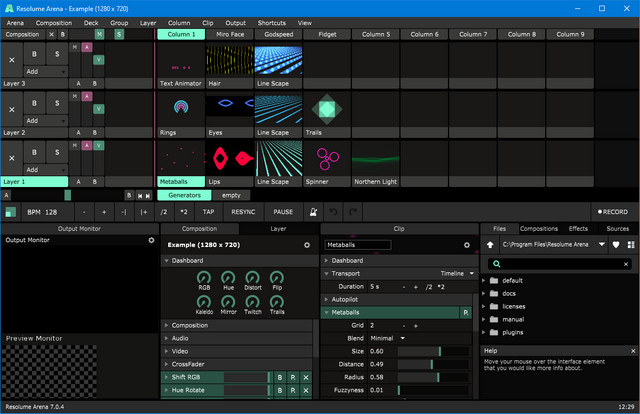Bypass the Hue Rotate effect
The width and height of the screenshot is (640, 414).
279,390
